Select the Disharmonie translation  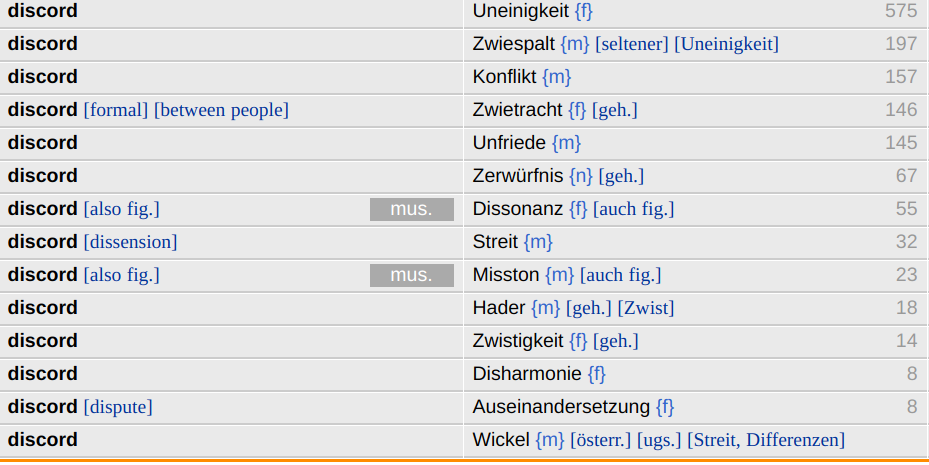click(527, 374)
